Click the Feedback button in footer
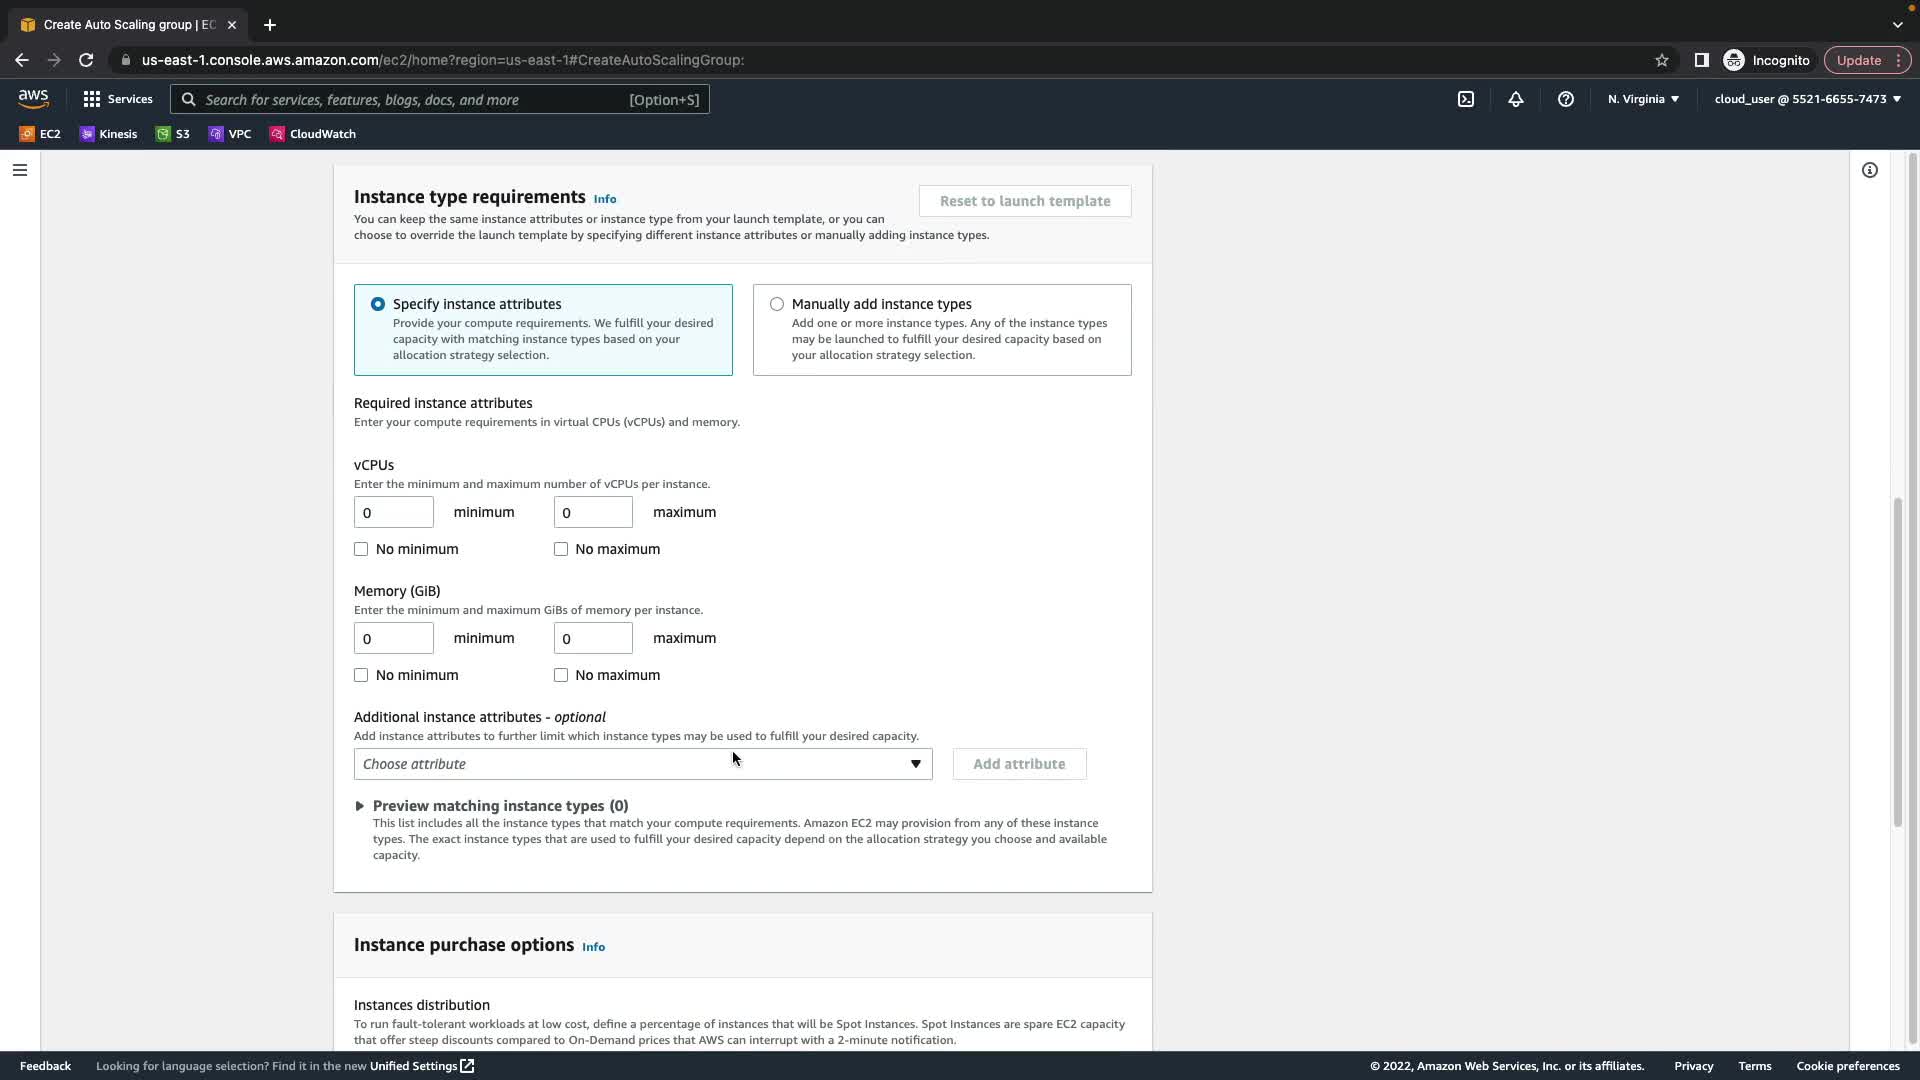This screenshot has height=1080, width=1920. point(45,1066)
